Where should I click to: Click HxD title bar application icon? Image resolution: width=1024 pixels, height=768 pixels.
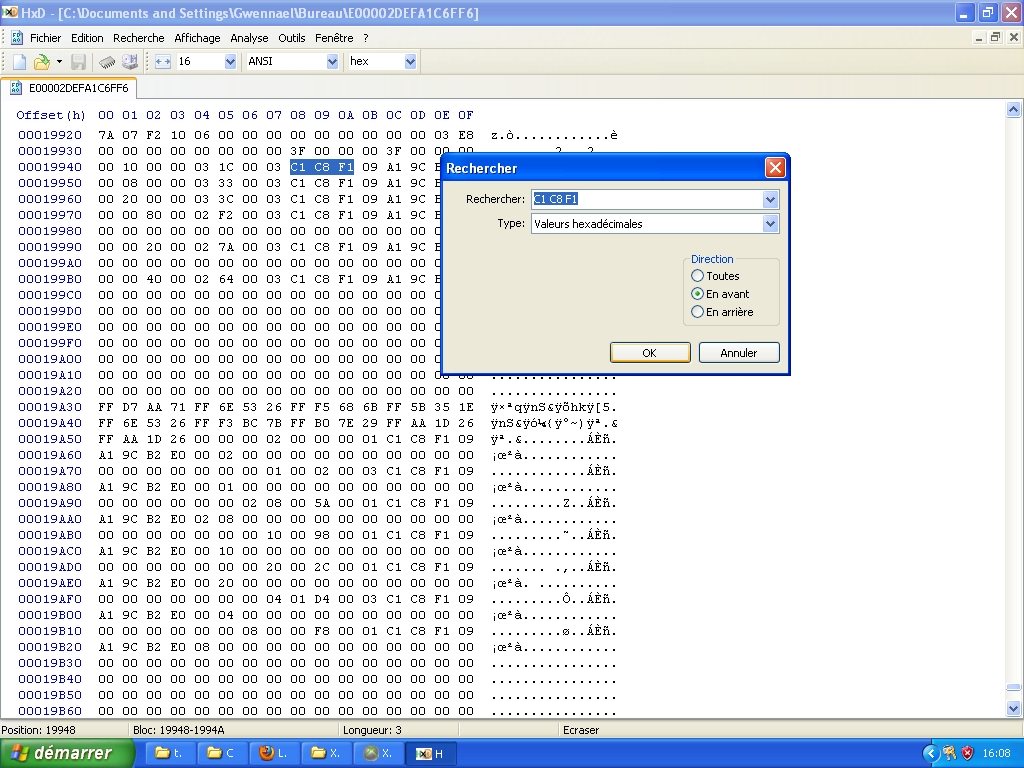coord(10,12)
